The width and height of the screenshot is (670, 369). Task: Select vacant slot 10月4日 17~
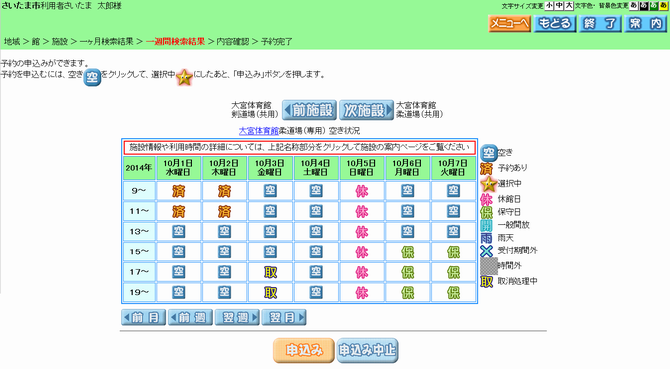click(316, 272)
